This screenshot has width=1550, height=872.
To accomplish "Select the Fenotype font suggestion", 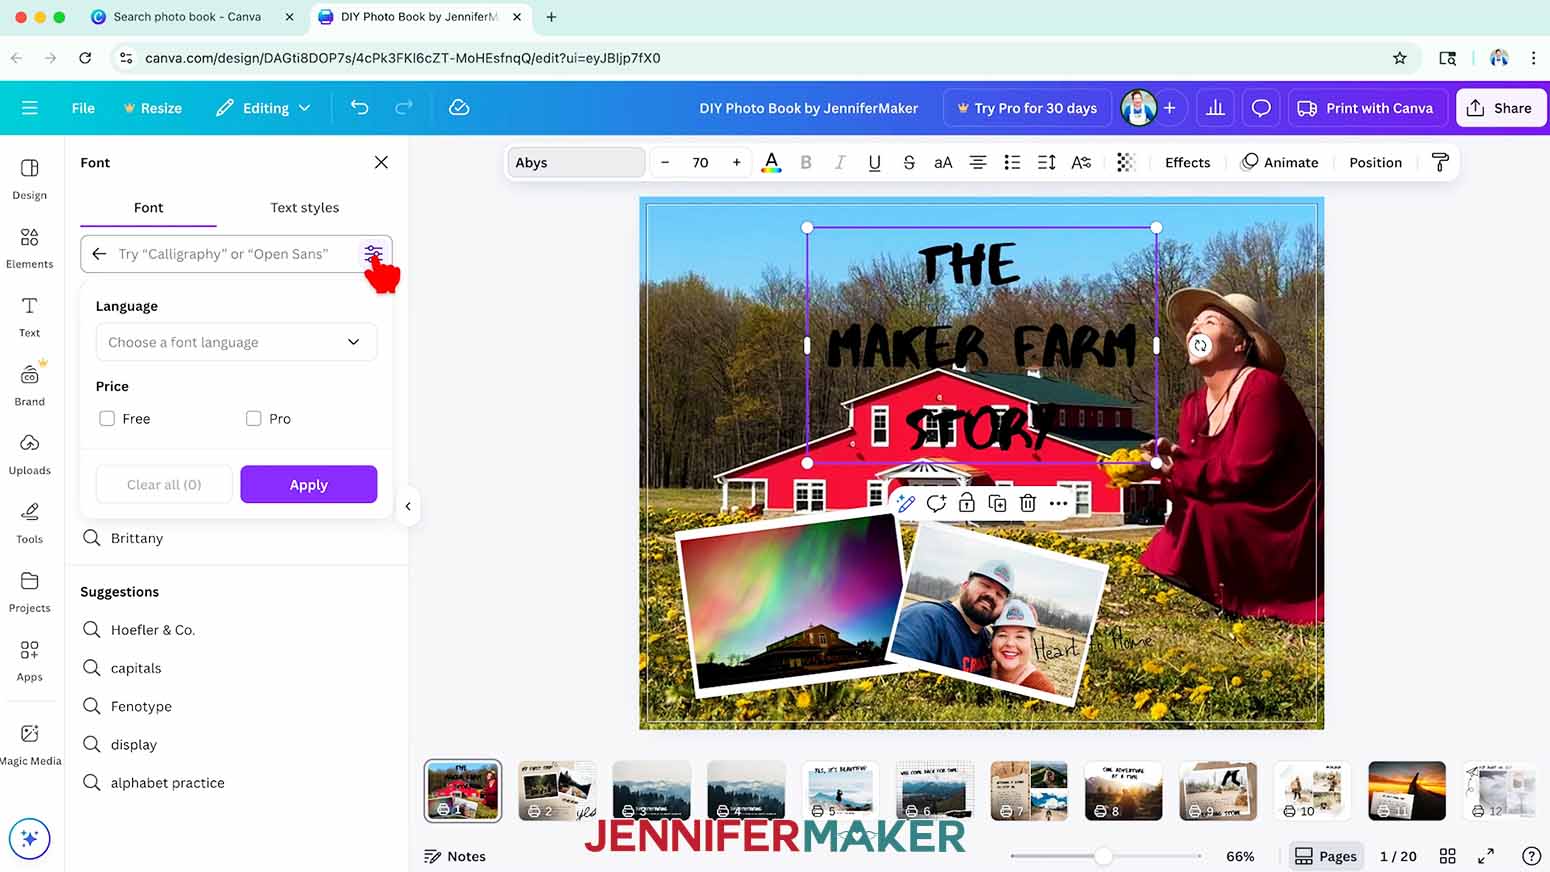I will click(x=236, y=706).
